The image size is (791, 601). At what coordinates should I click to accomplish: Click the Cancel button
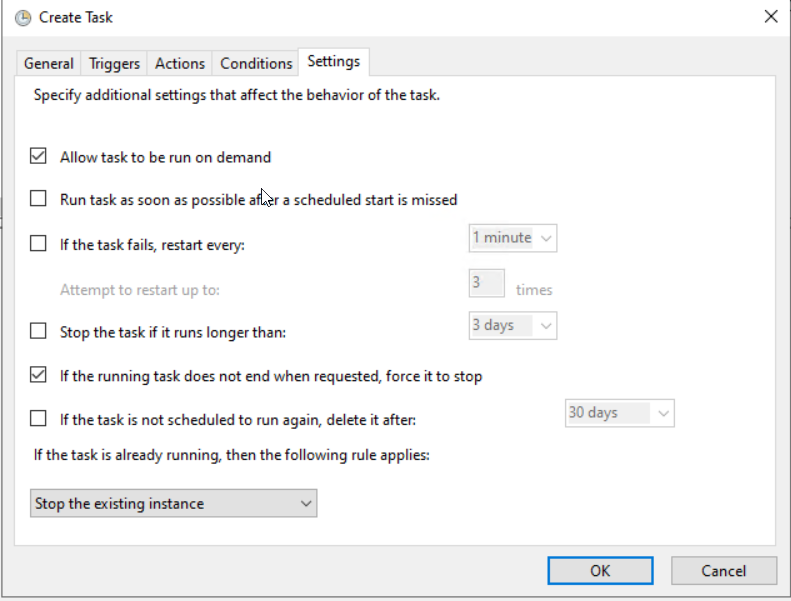[x=724, y=571]
